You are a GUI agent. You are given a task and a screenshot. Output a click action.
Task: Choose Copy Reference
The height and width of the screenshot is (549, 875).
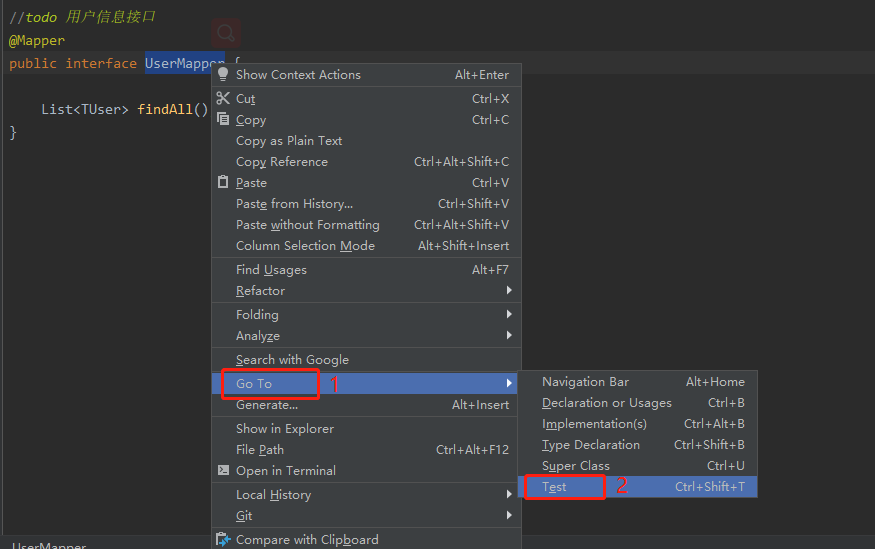[x=367, y=162]
